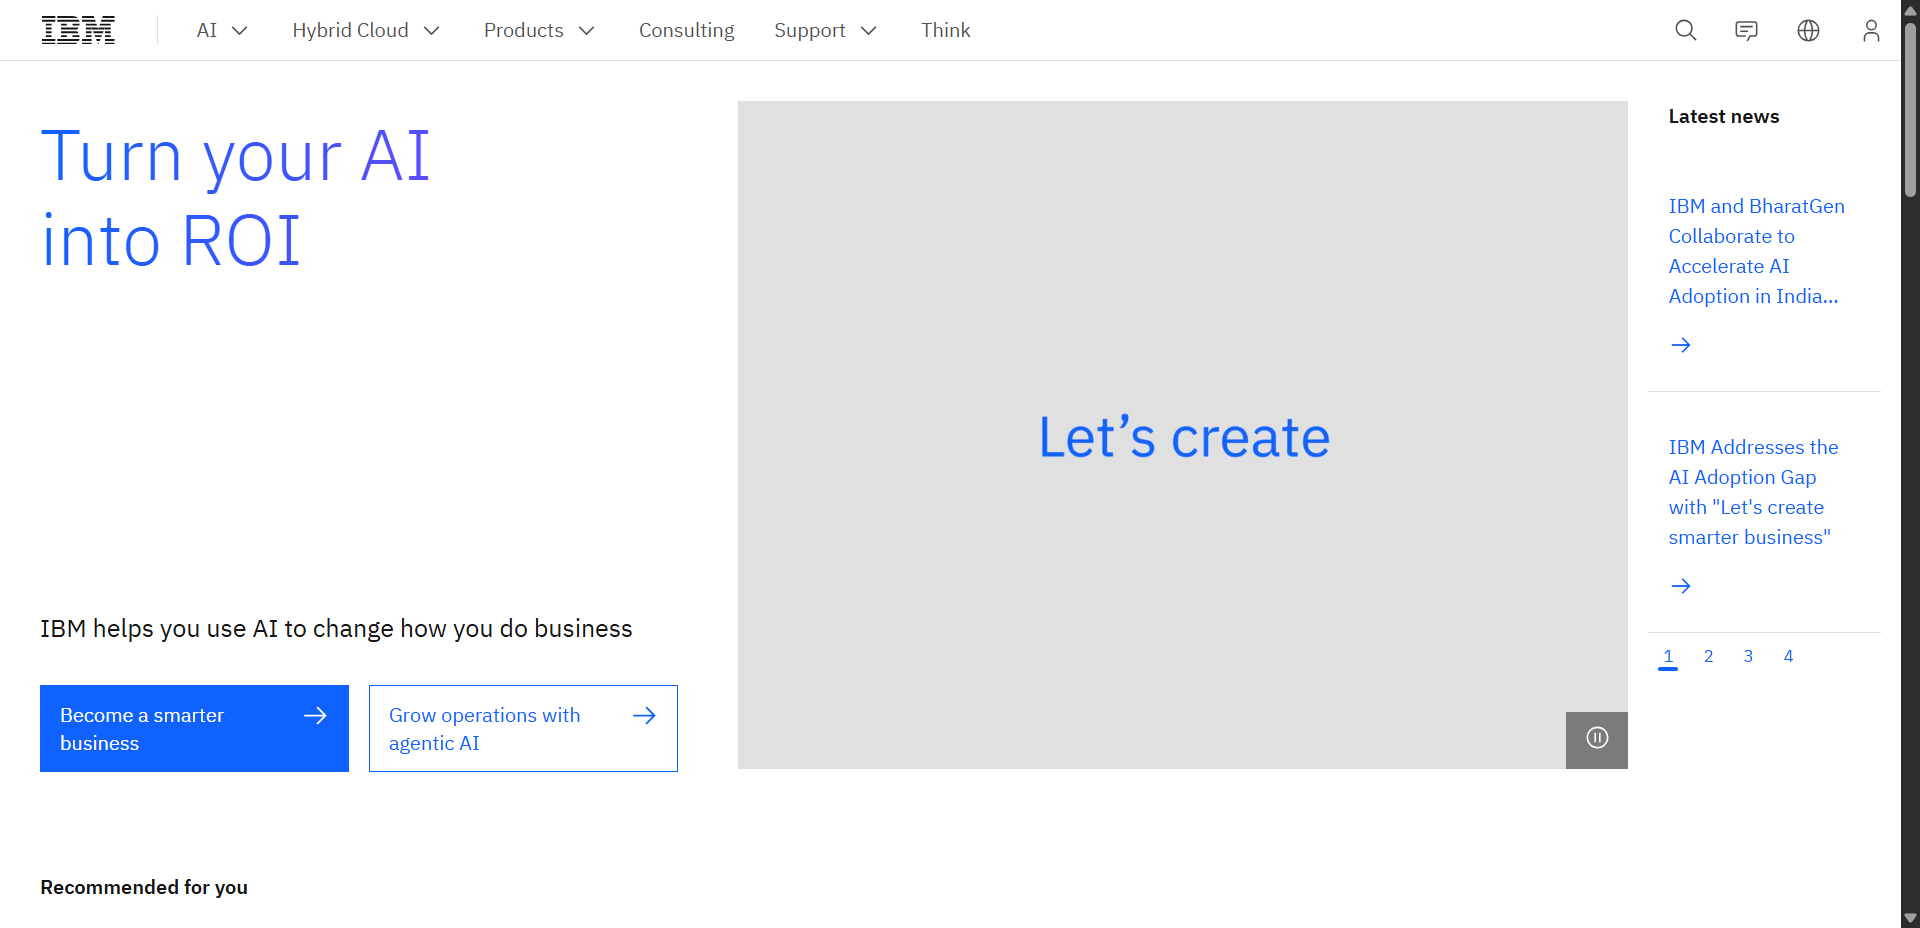Click the scrollbar up arrow

tap(1910, 10)
